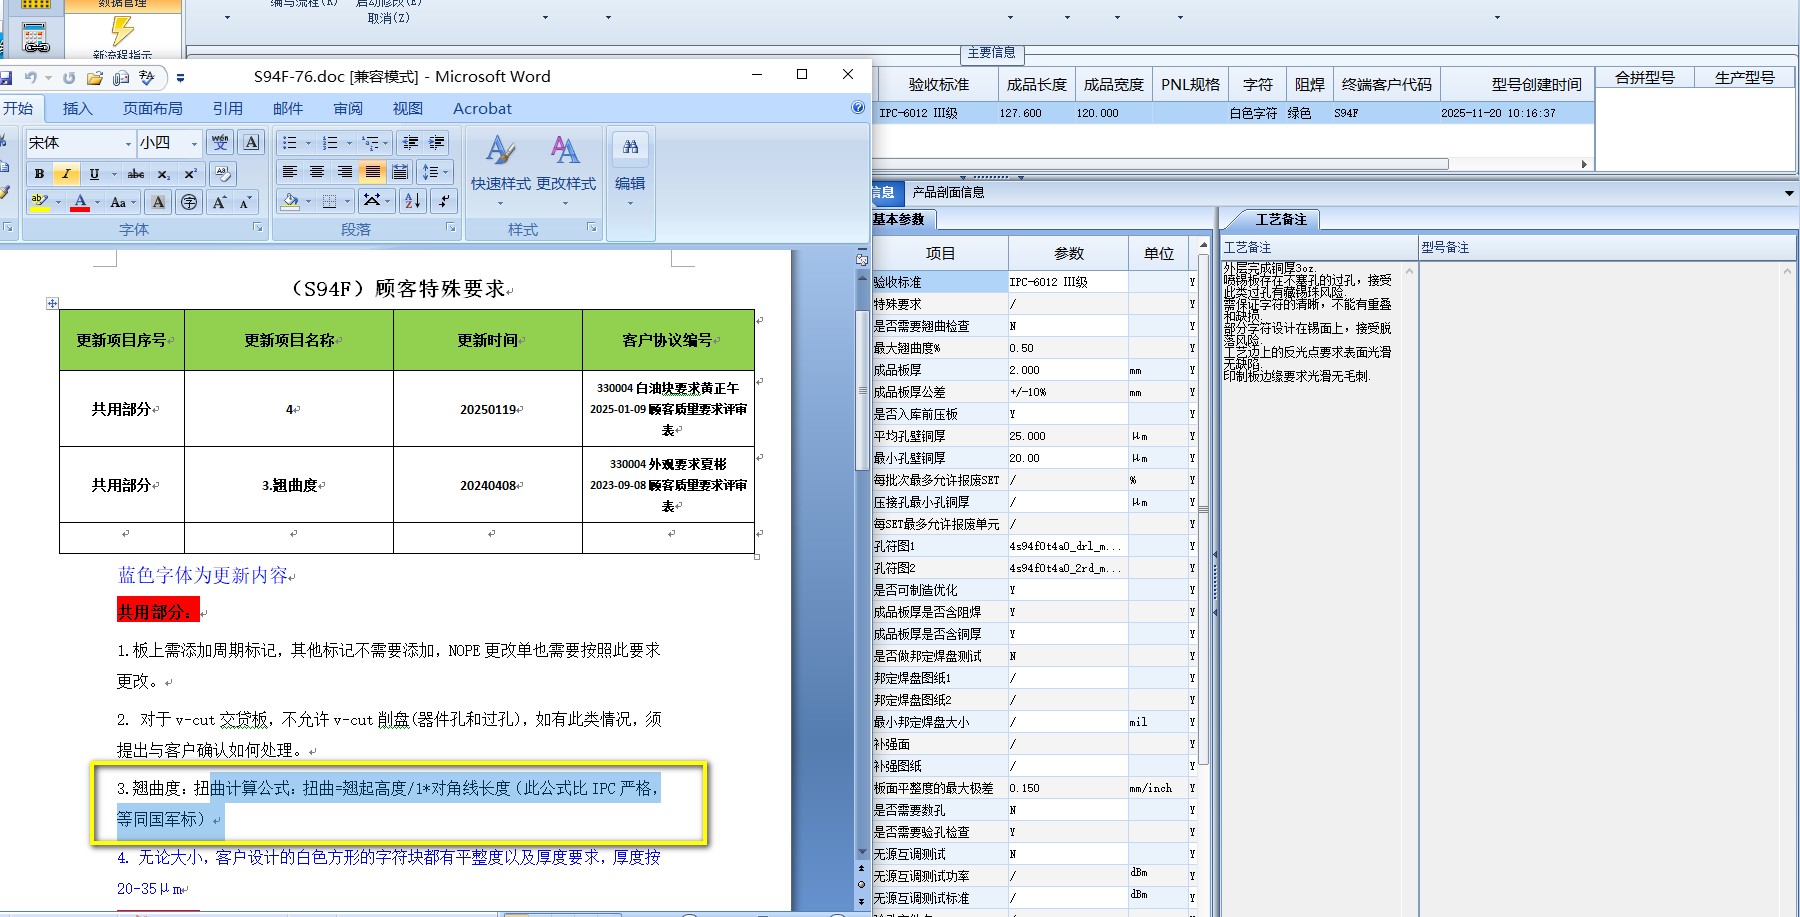Toggle align text left
This screenshot has width=1800, height=917.
[290, 172]
